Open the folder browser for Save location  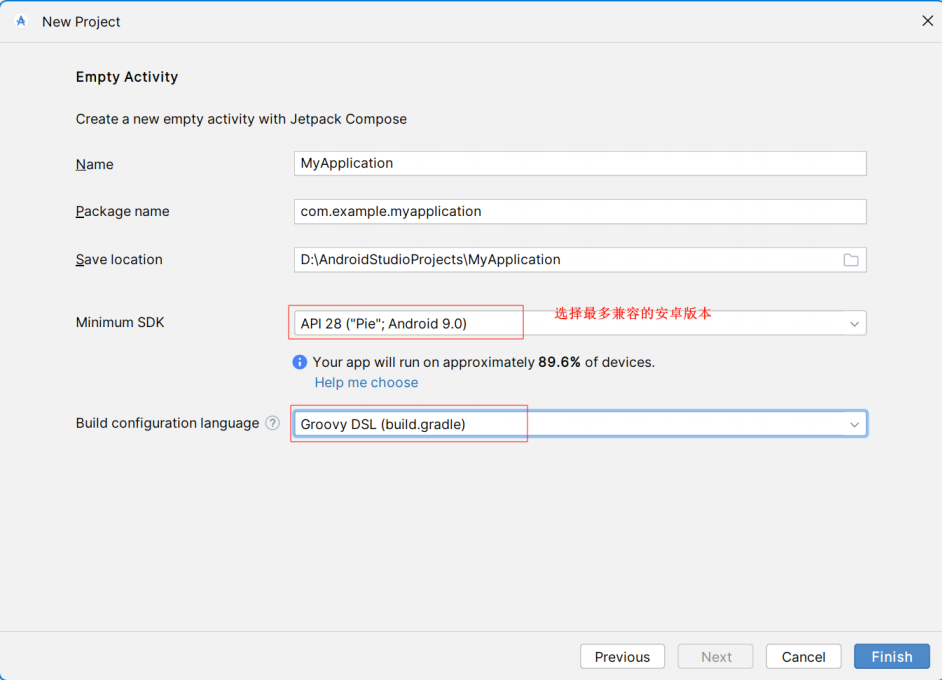[851, 260]
